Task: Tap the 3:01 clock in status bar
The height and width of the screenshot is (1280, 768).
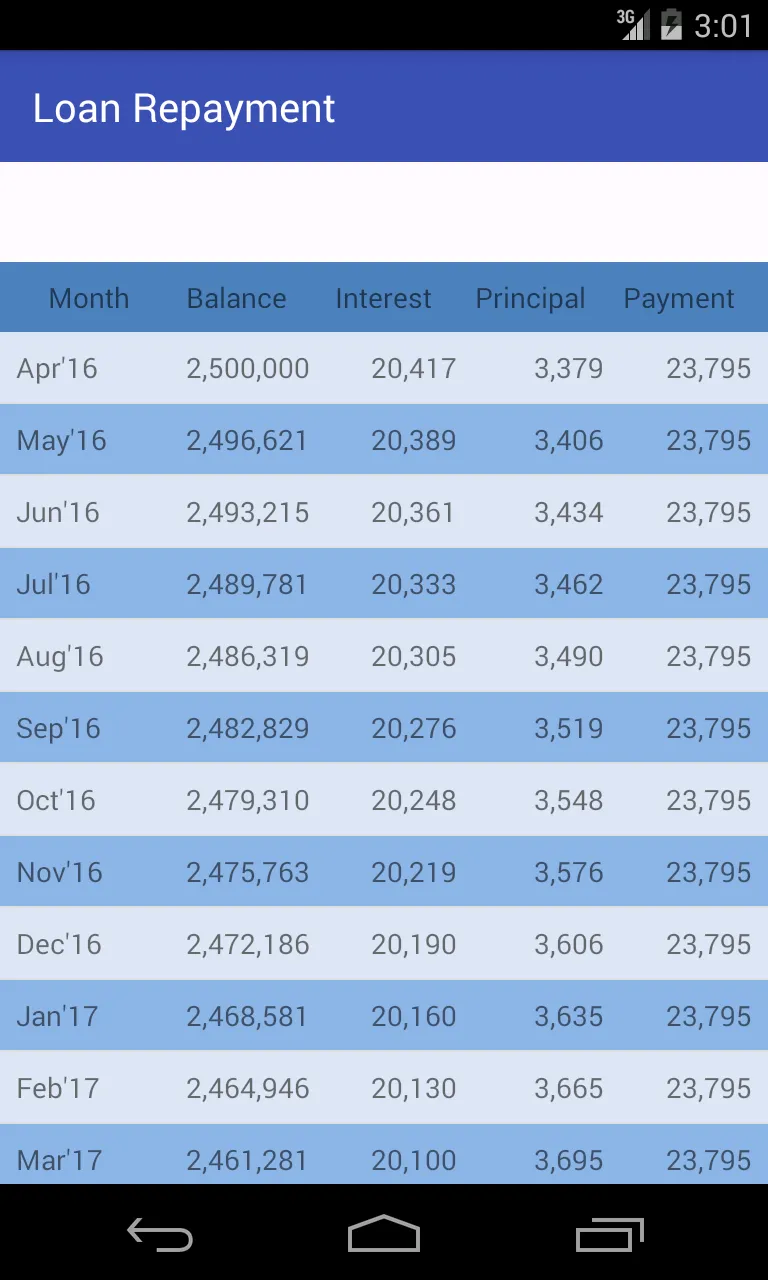Action: point(723,25)
